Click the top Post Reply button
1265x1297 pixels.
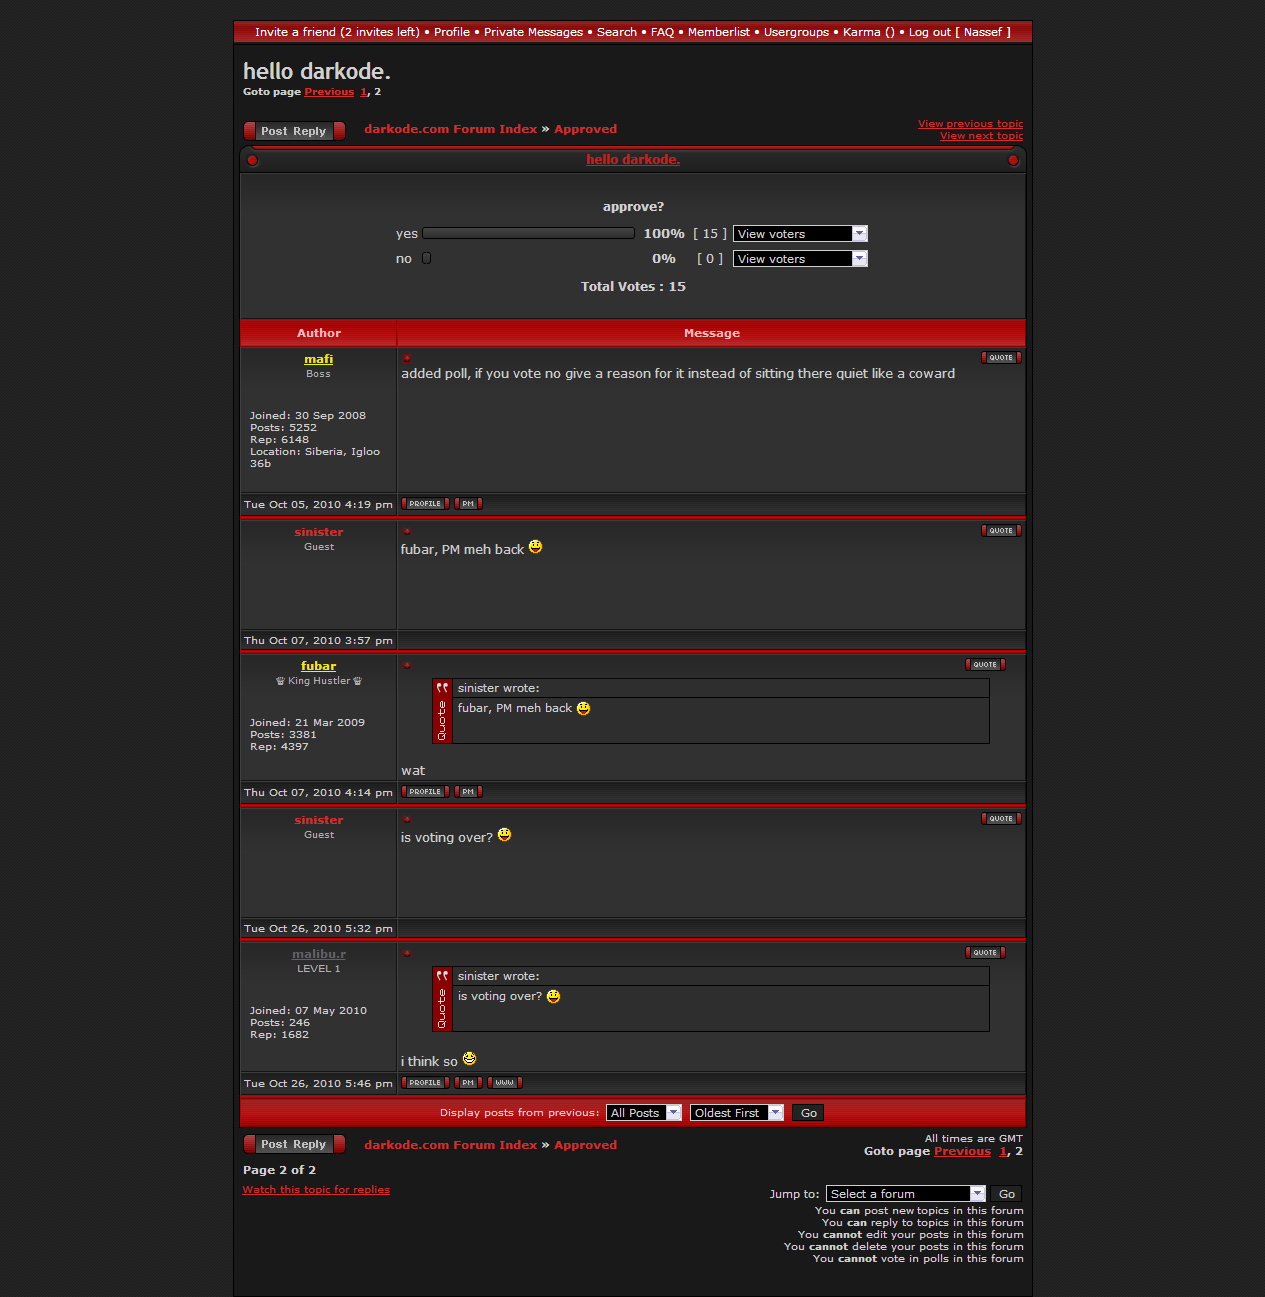(294, 131)
